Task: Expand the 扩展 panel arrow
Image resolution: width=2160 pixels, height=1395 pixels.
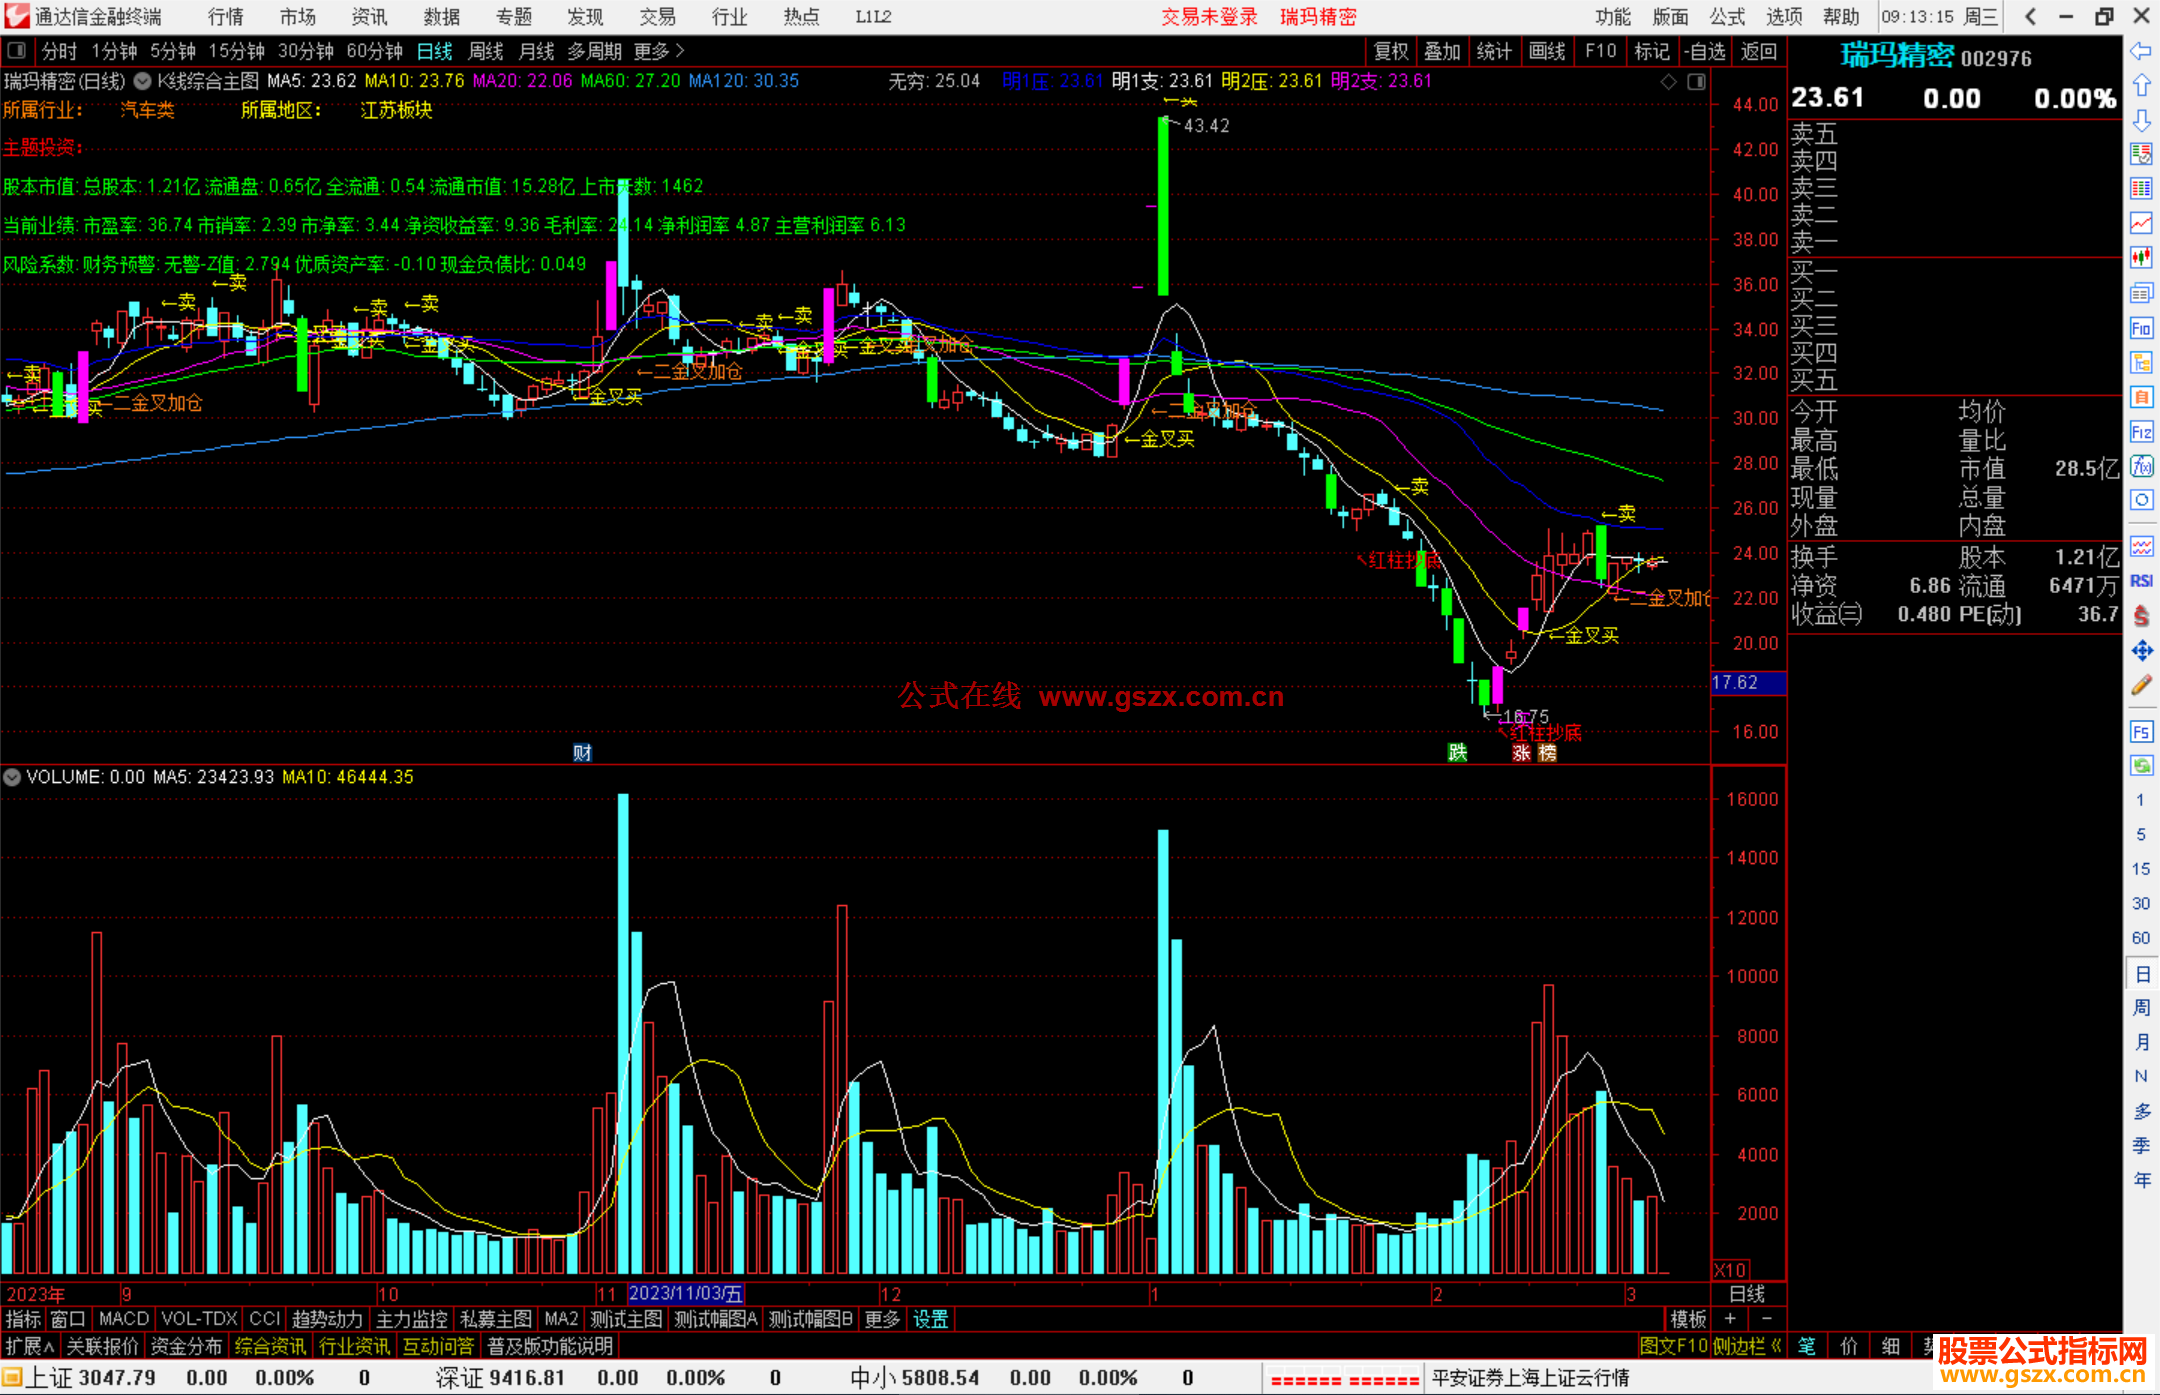Action: click(30, 1346)
